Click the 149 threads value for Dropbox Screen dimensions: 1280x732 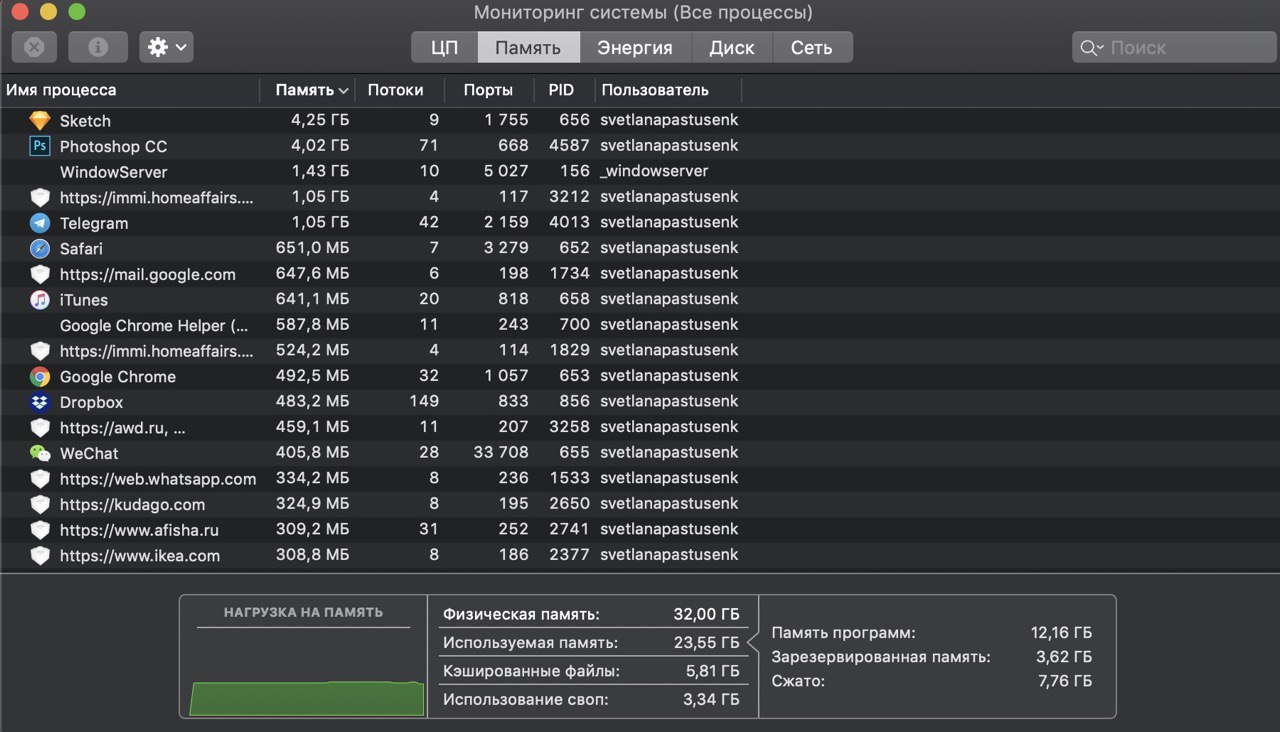424,402
